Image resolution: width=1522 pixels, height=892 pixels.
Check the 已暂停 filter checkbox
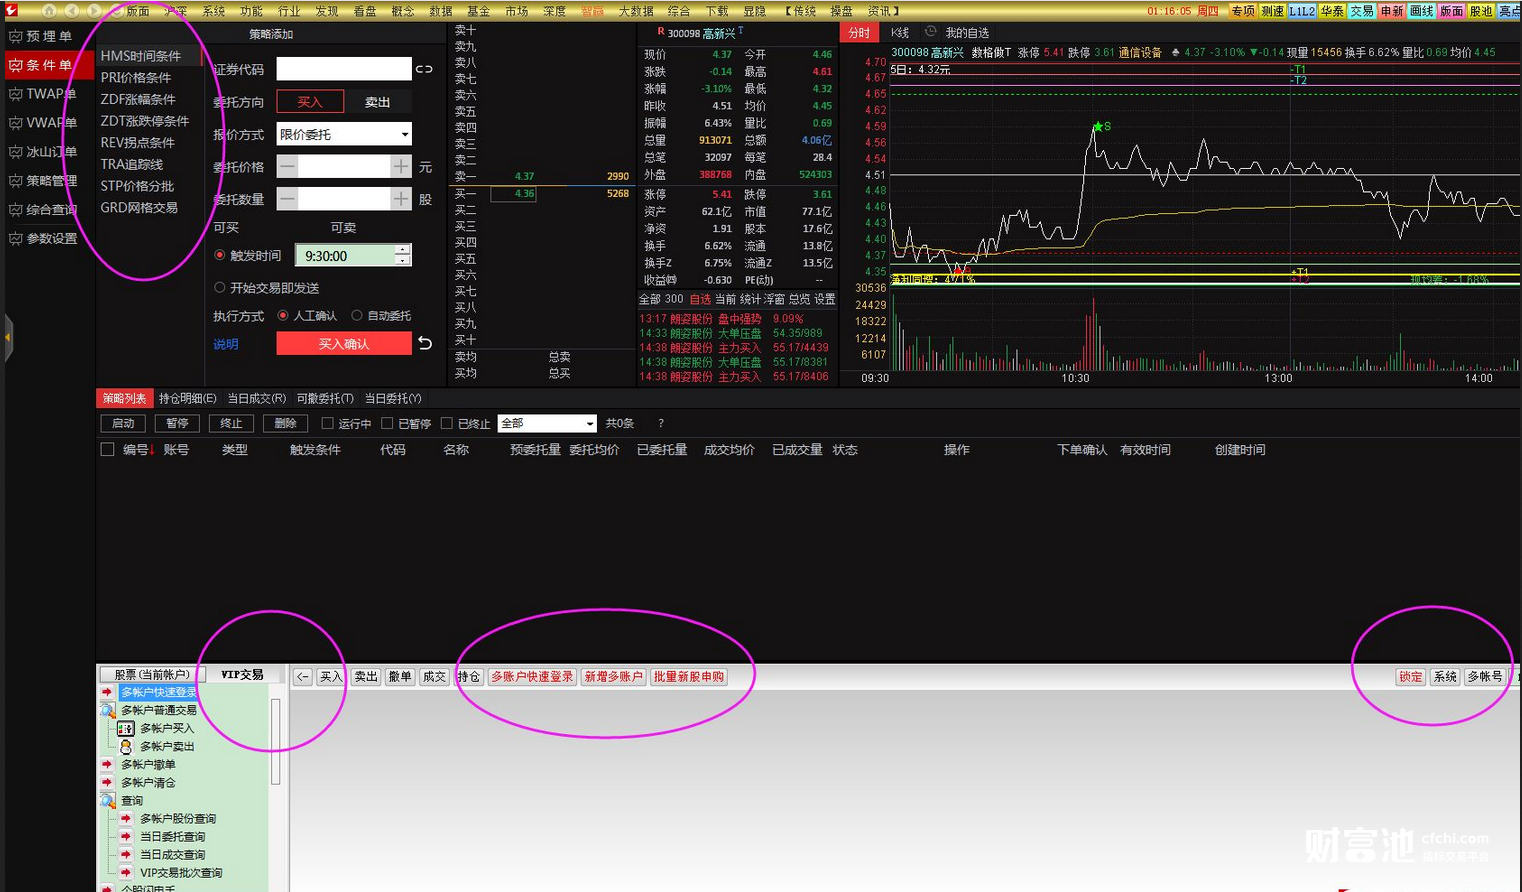click(387, 424)
